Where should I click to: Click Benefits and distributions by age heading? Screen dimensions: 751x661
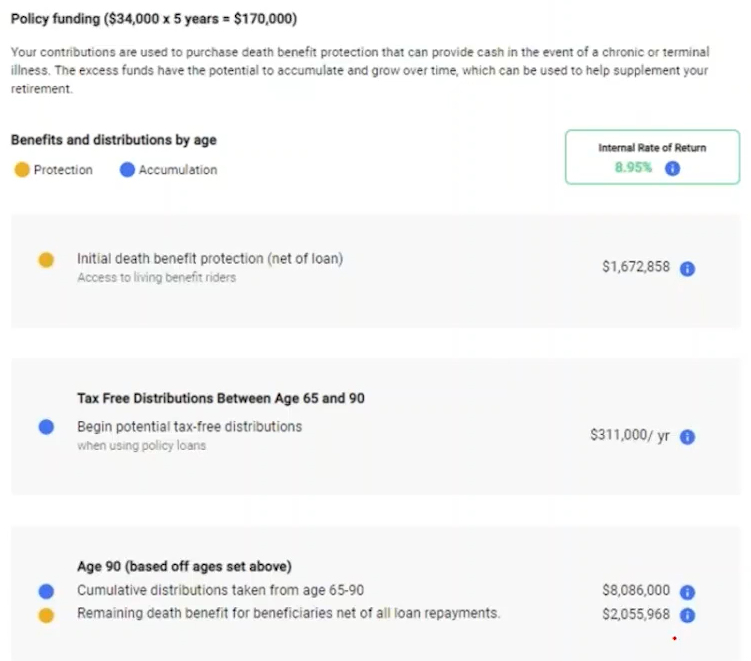[113, 140]
